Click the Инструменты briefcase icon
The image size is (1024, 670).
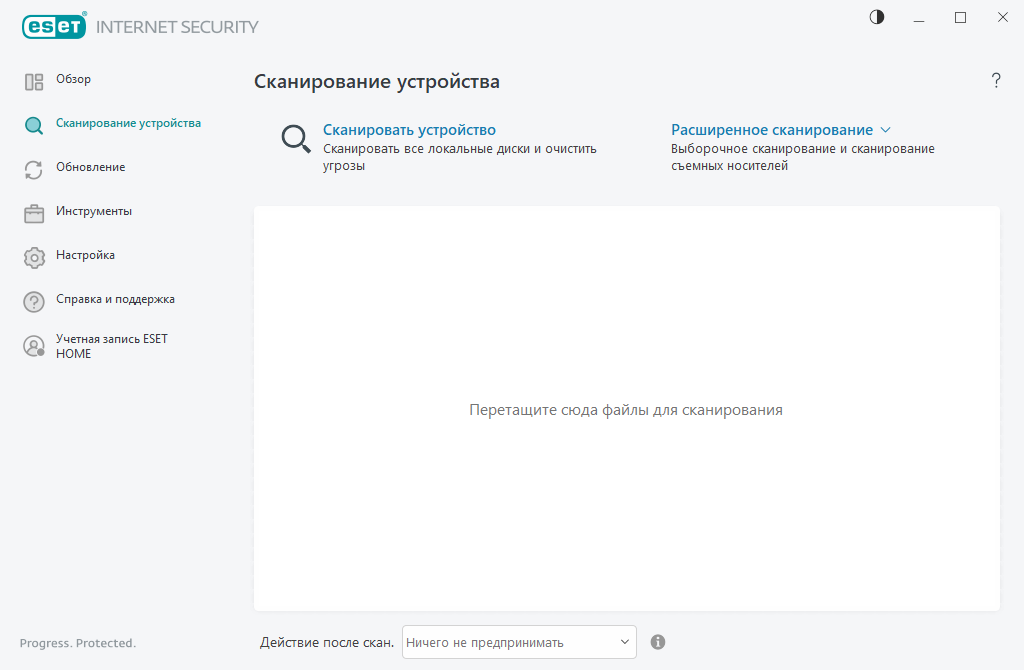[x=34, y=214]
